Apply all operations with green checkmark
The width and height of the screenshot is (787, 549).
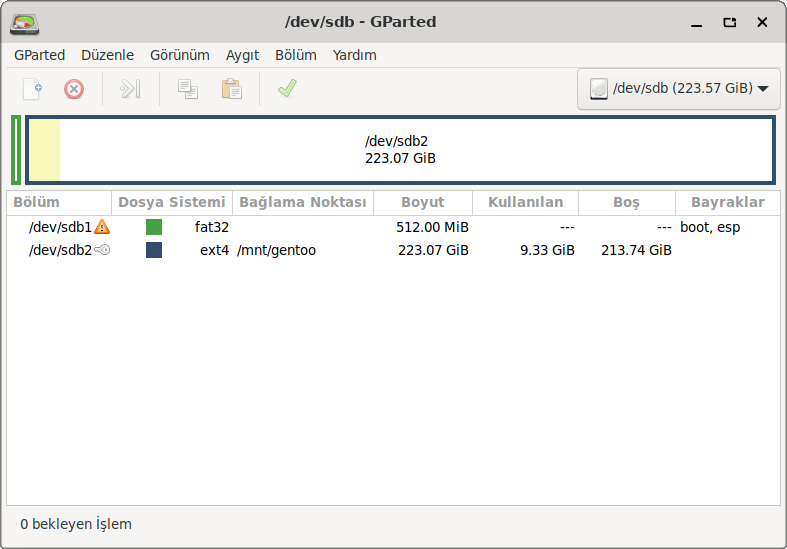coord(288,88)
